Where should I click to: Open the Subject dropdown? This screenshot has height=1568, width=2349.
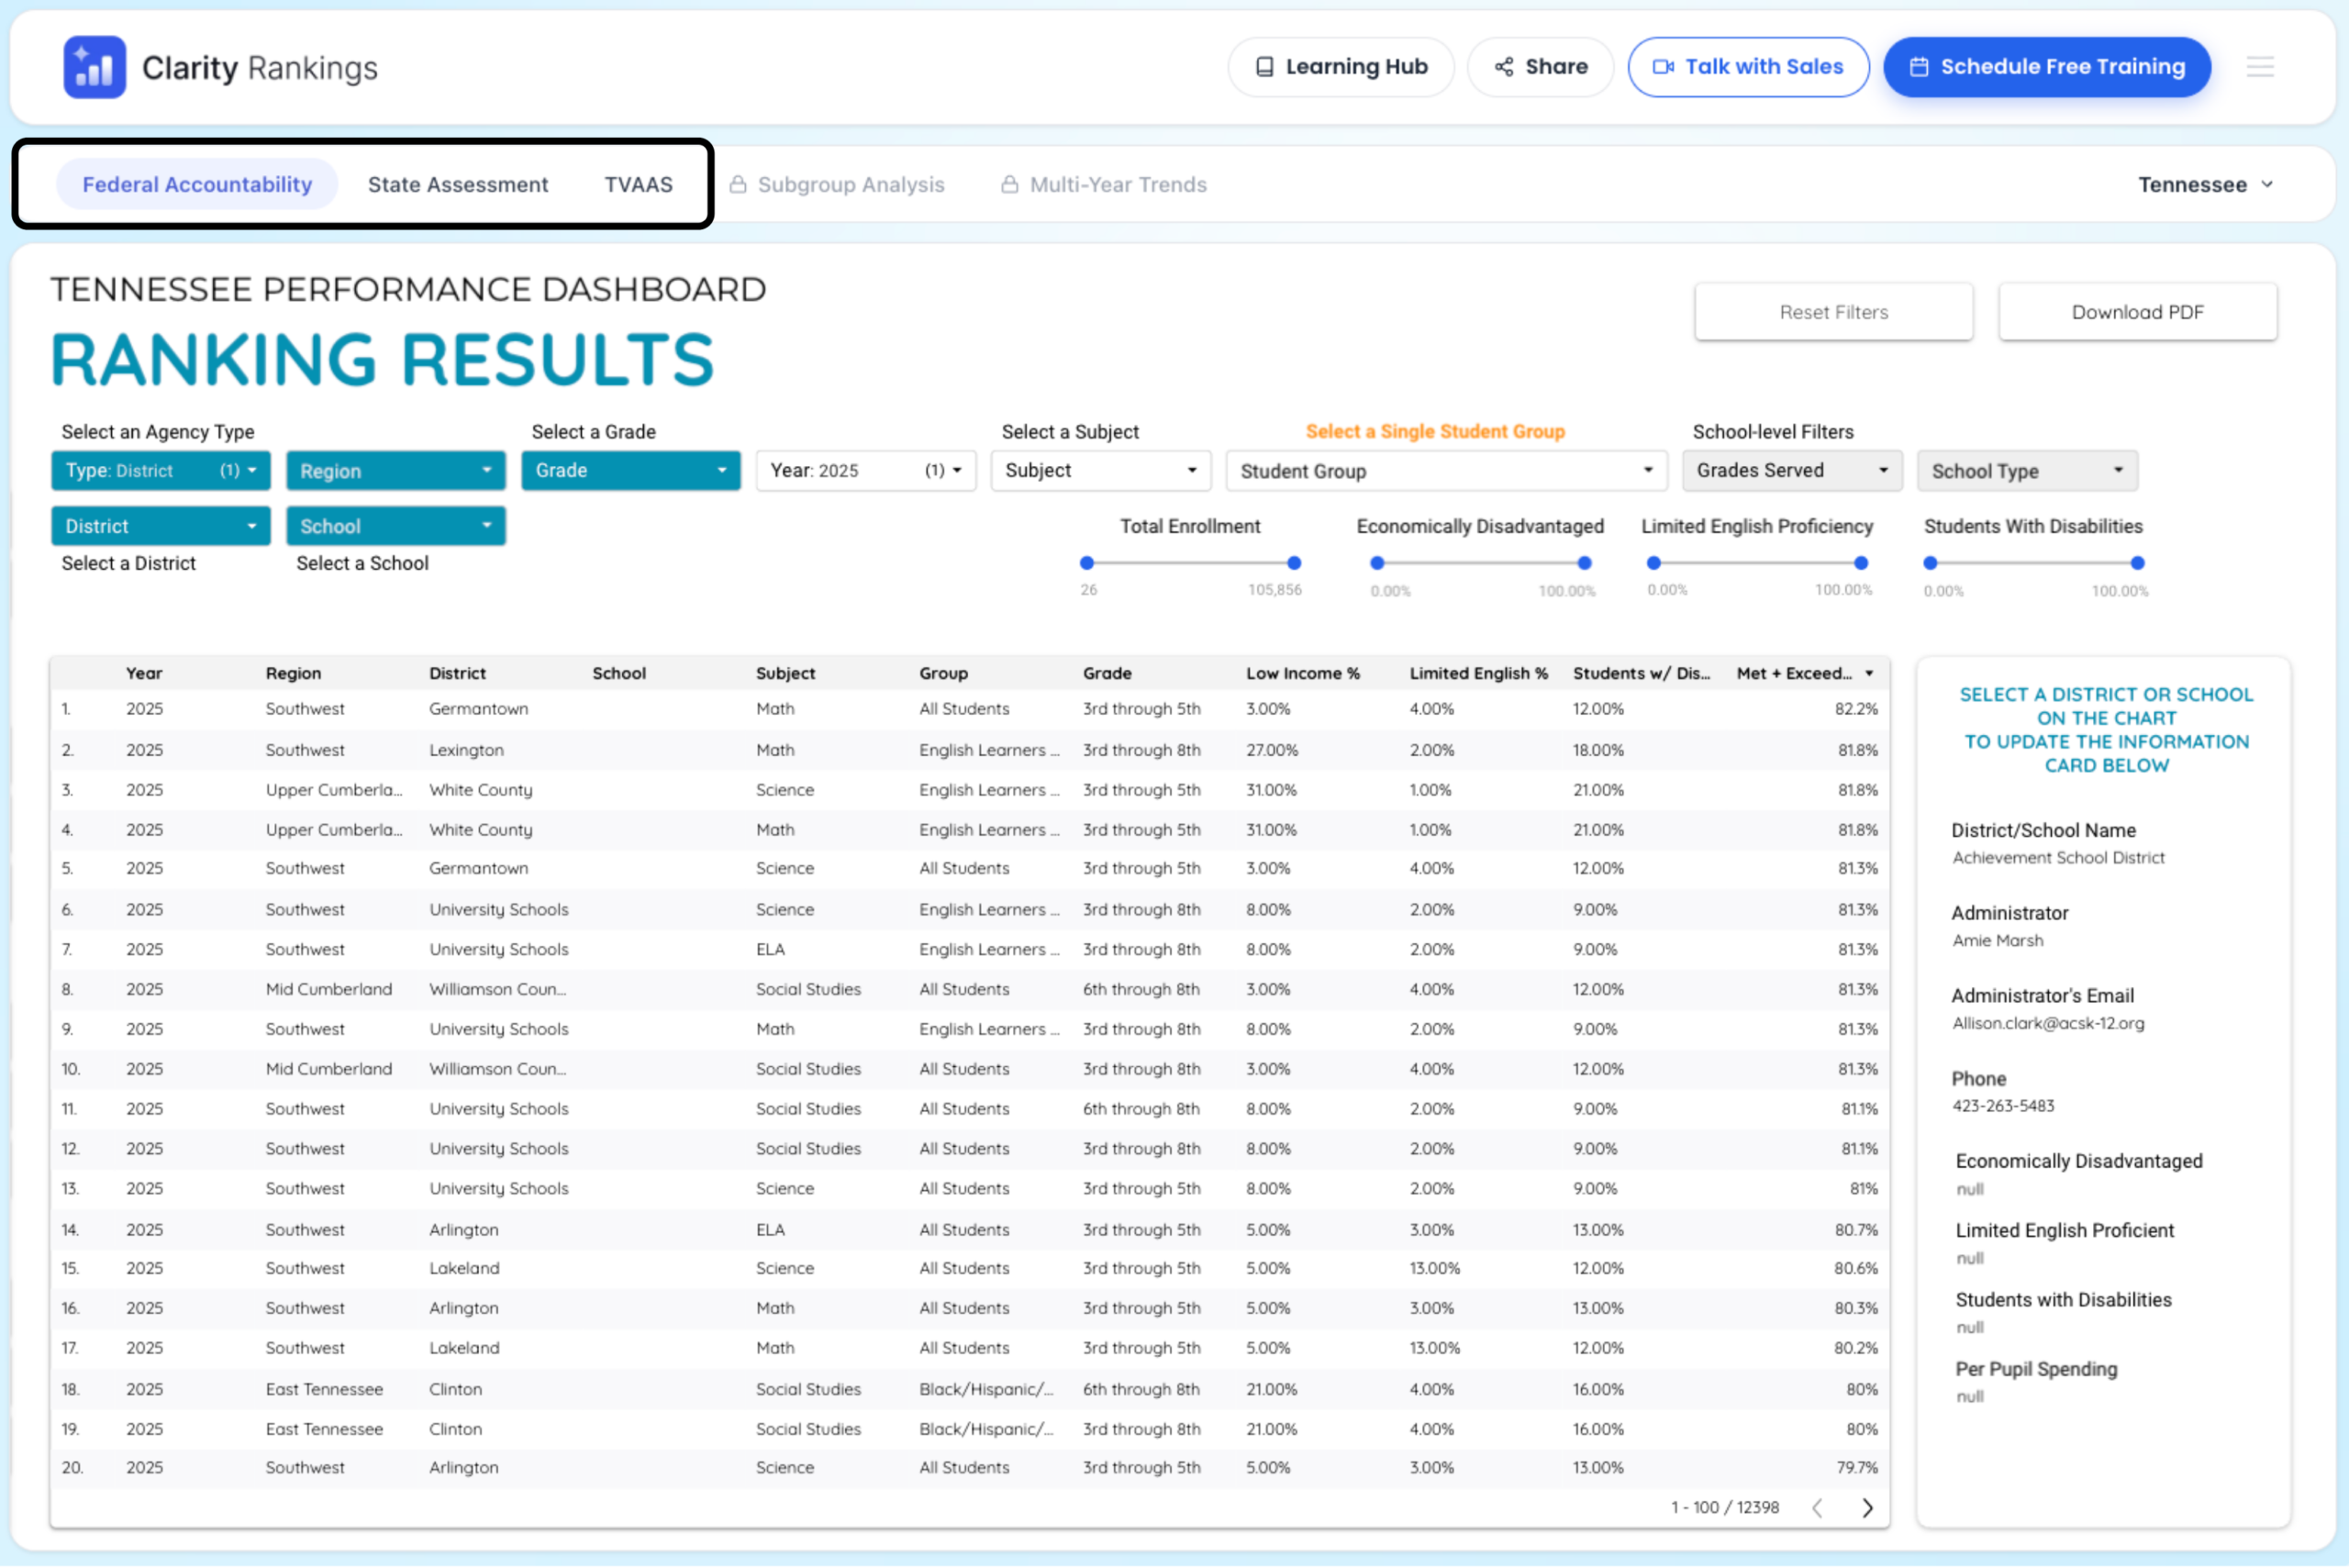point(1101,470)
